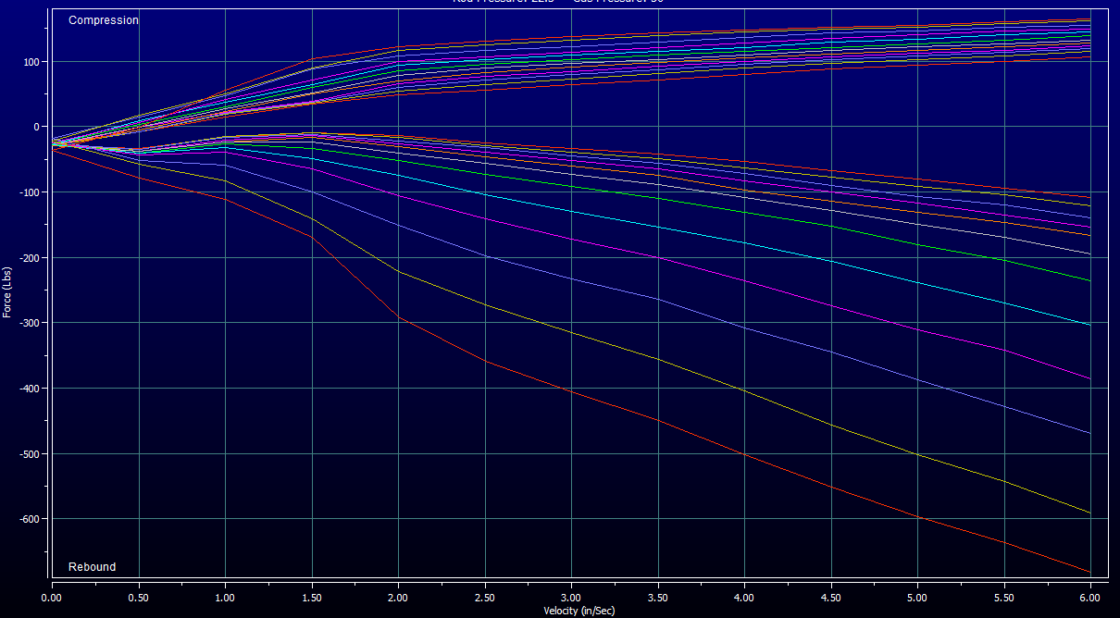
Task: Click the -400 force tick label
Action: (29, 389)
